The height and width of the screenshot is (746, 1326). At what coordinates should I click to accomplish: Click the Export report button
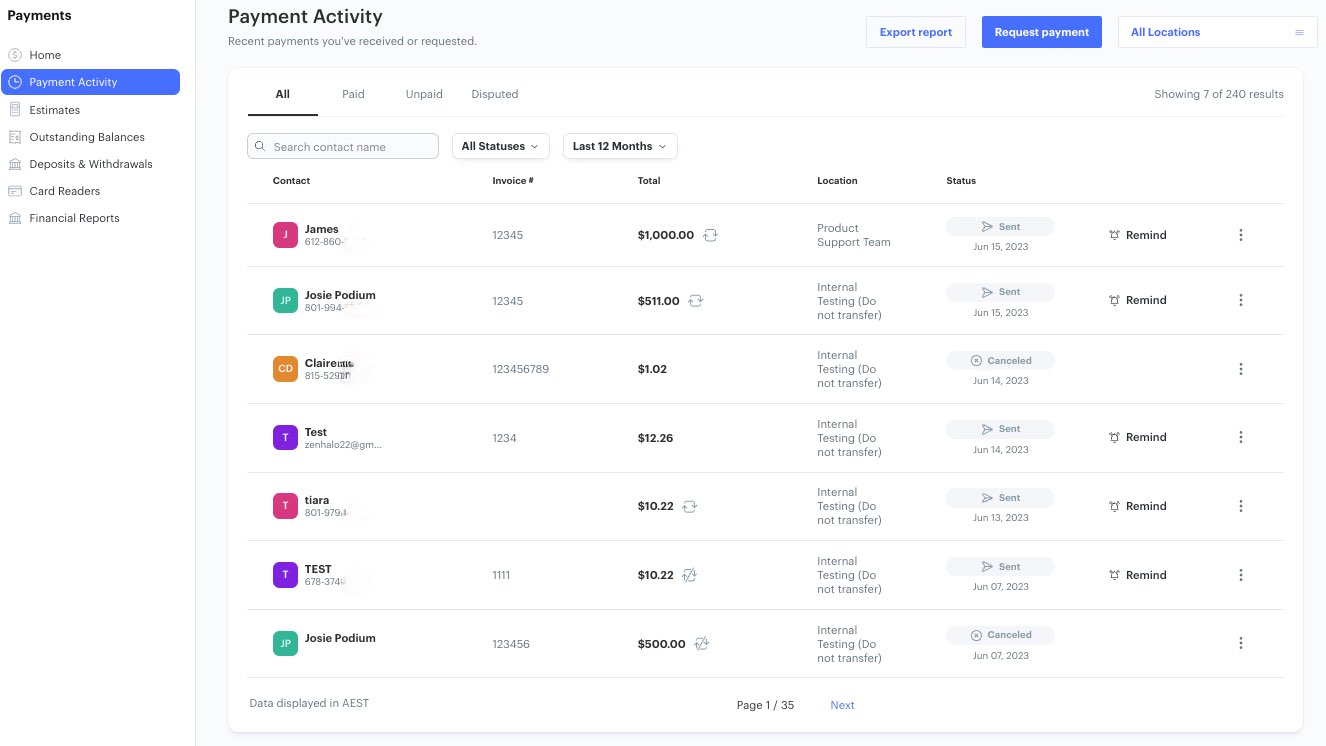pyautogui.click(x=915, y=31)
